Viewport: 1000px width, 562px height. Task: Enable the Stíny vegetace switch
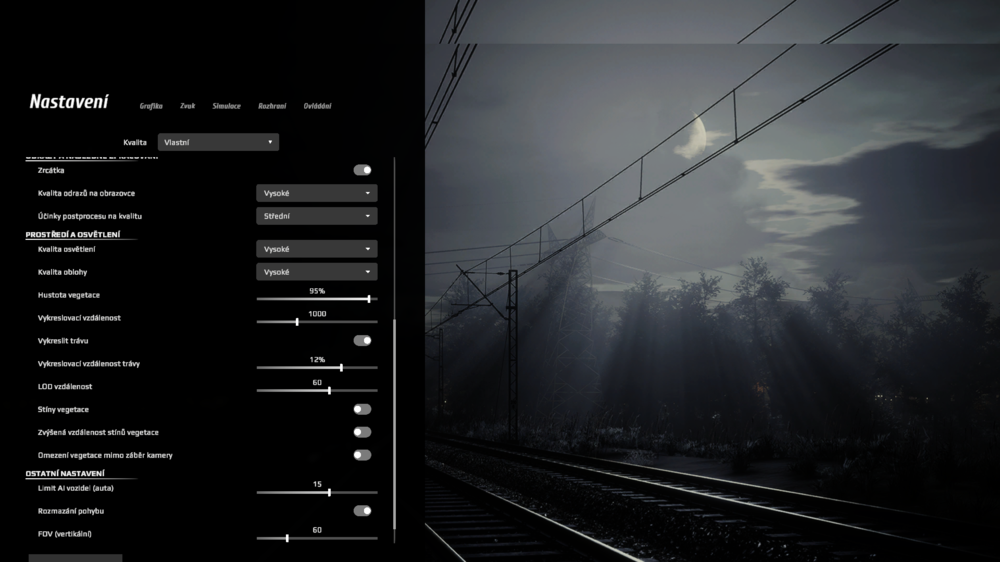[362, 410]
